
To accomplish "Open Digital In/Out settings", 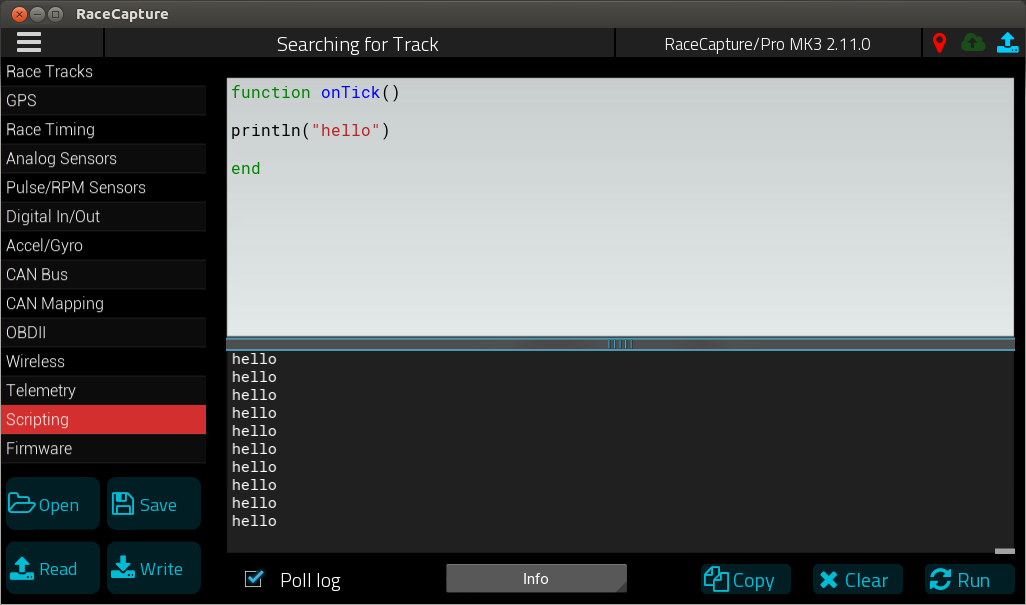I will (x=103, y=216).
